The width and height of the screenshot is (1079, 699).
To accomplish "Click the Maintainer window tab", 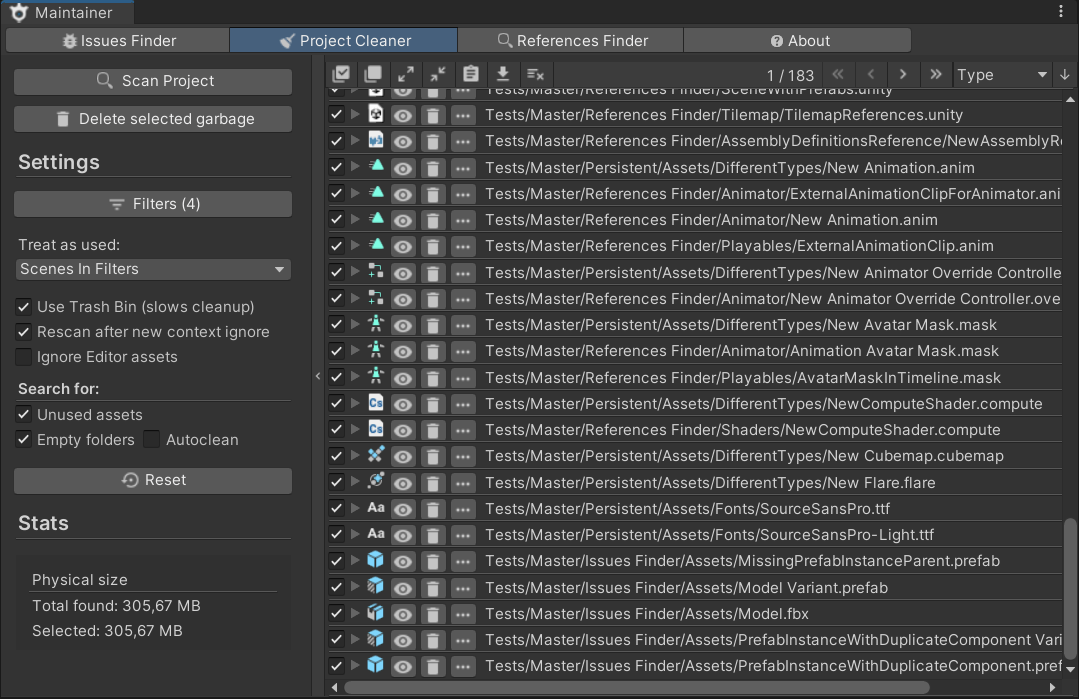I will [67, 12].
